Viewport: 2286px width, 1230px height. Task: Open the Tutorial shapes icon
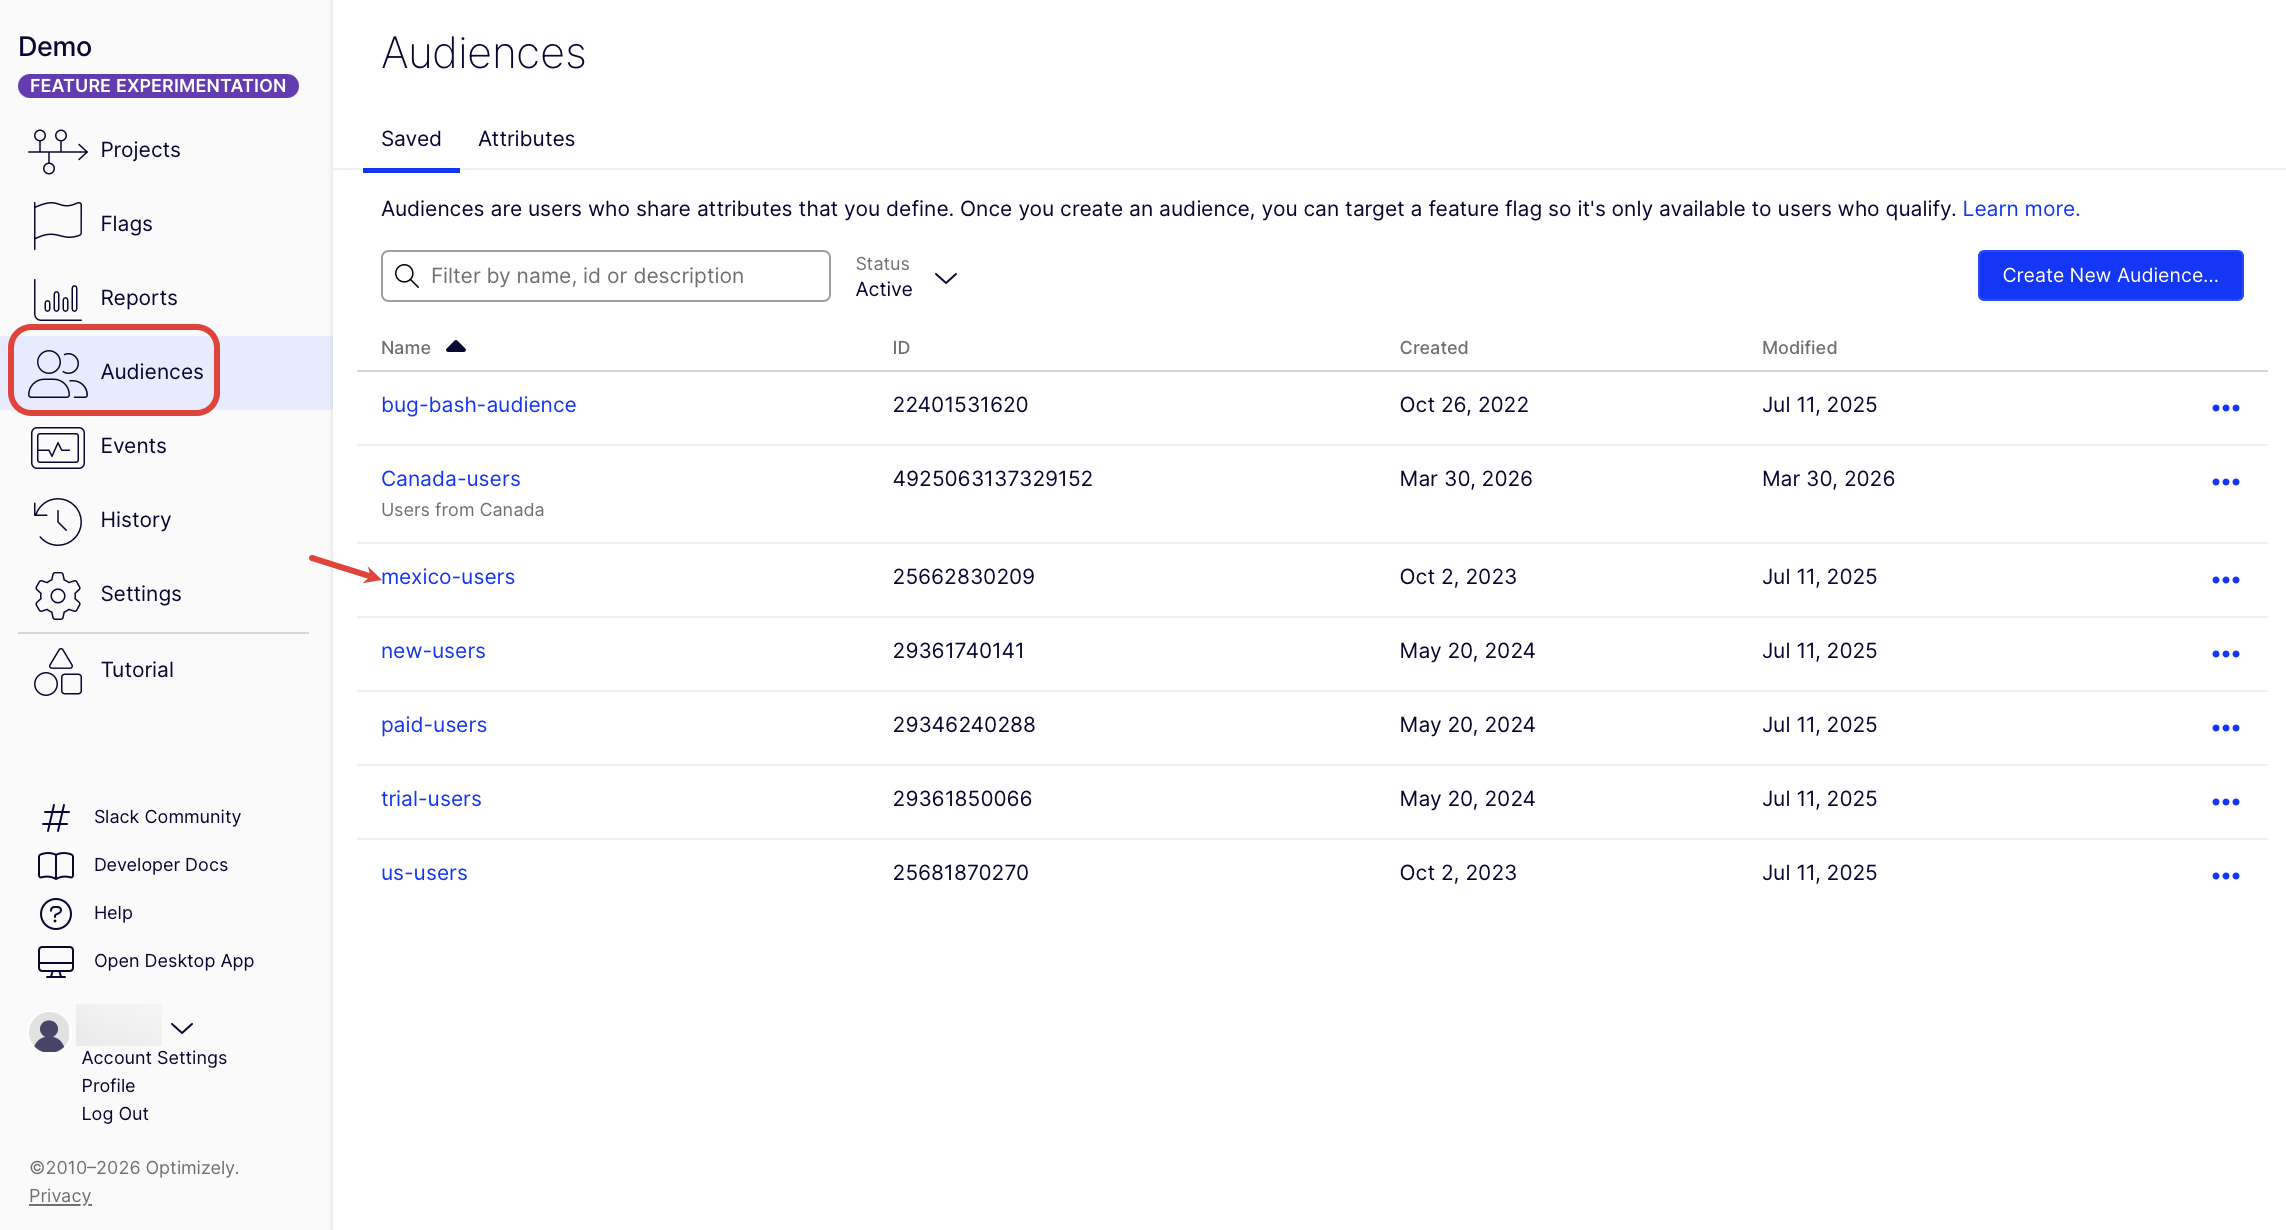tap(57, 671)
